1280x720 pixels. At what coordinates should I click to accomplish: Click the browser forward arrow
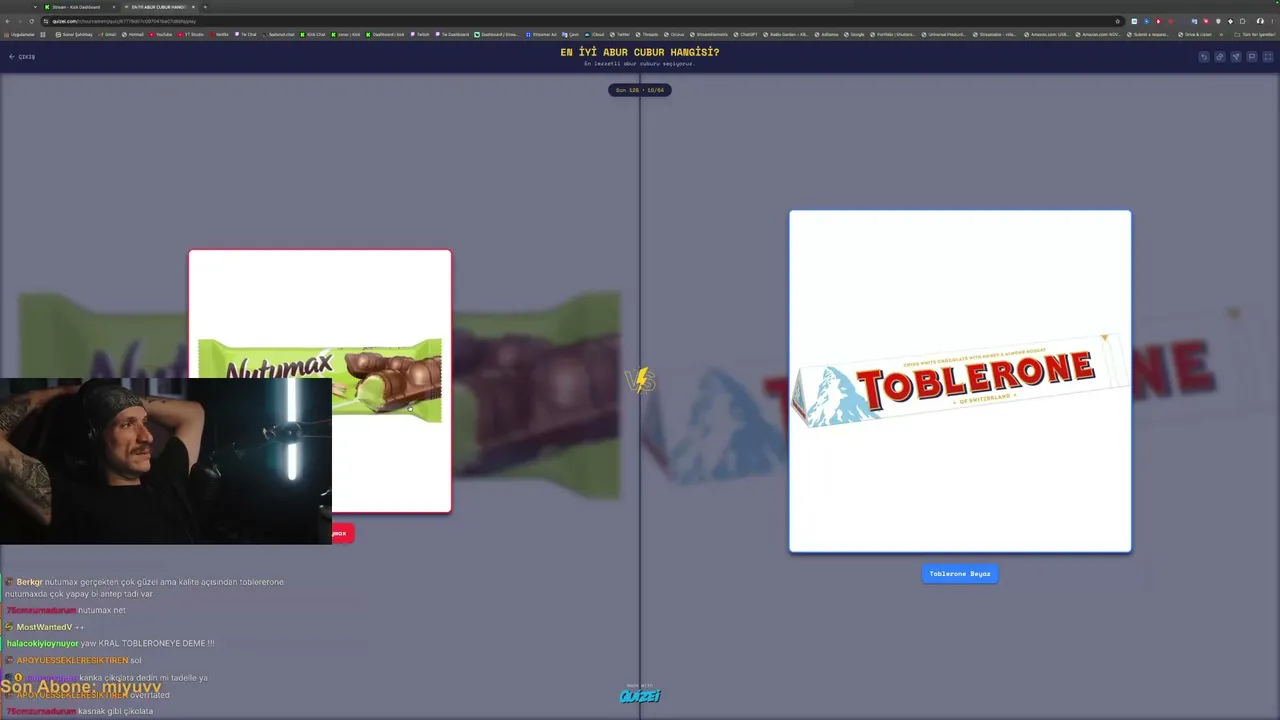20,21
